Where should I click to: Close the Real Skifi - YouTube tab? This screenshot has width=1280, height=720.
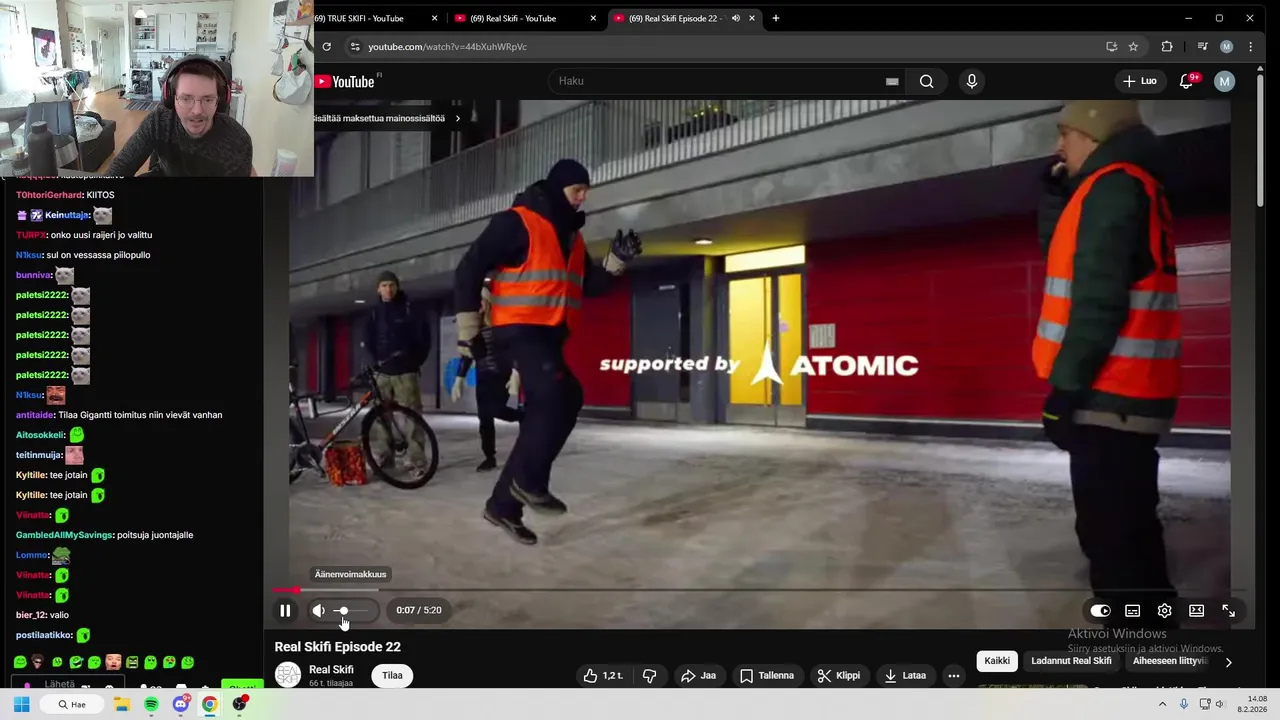click(593, 18)
